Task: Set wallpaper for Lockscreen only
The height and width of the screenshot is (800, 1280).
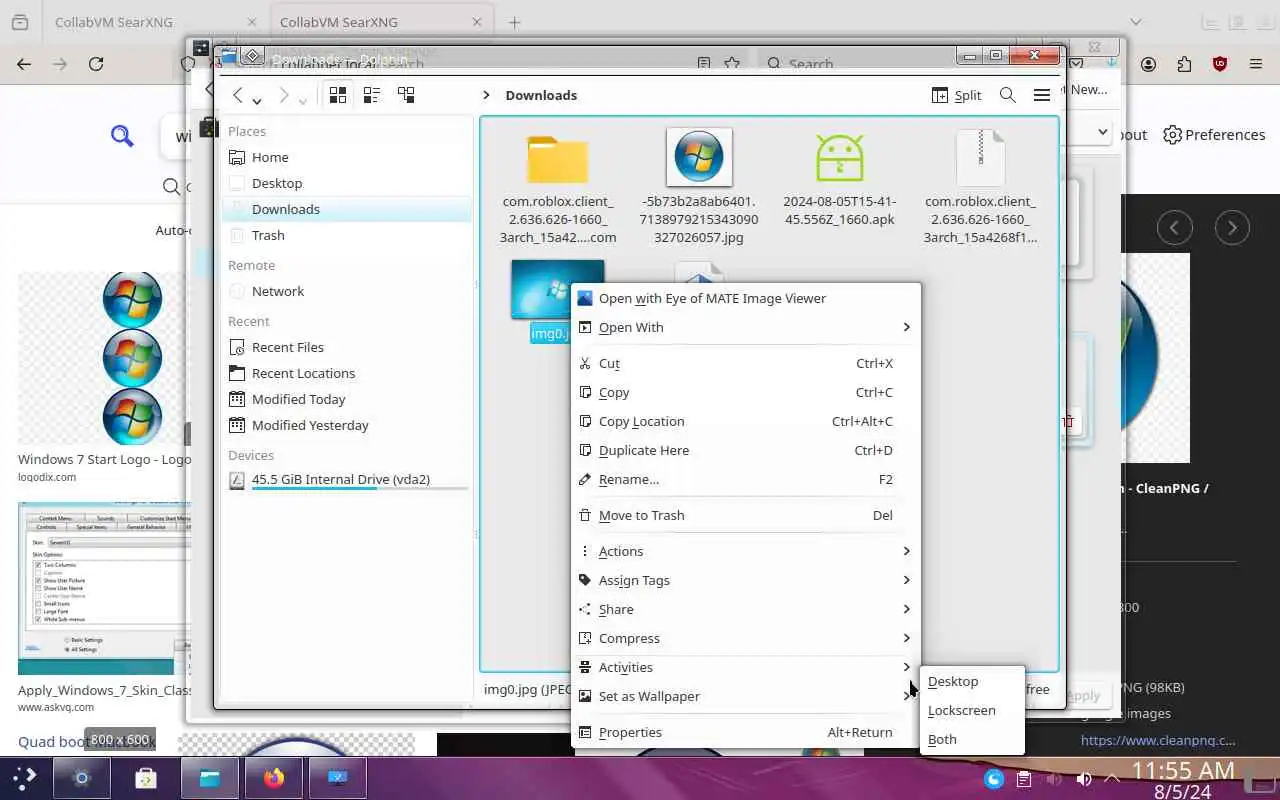Action: point(972,710)
